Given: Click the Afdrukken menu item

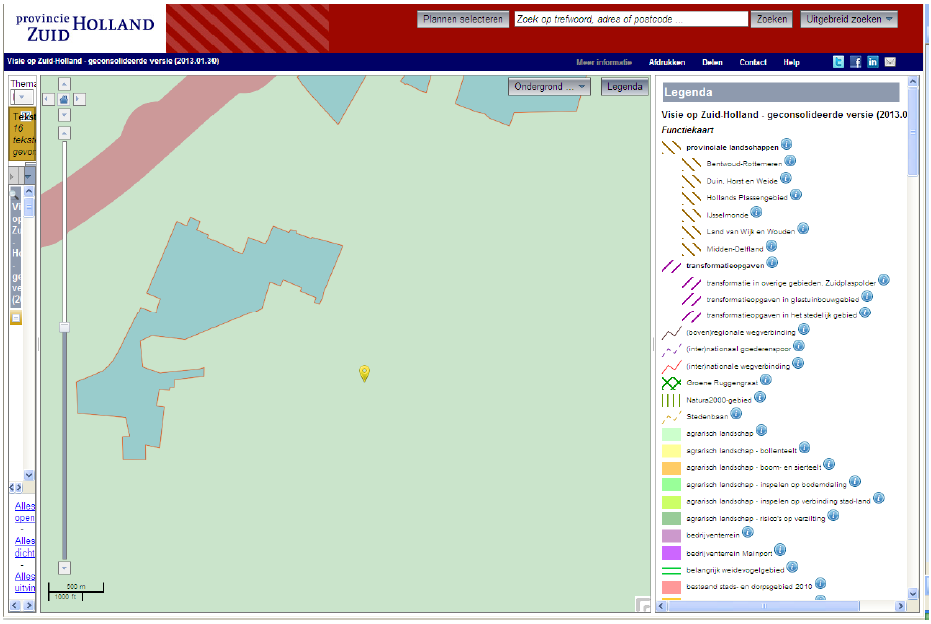Looking at the screenshot, I should [667, 62].
